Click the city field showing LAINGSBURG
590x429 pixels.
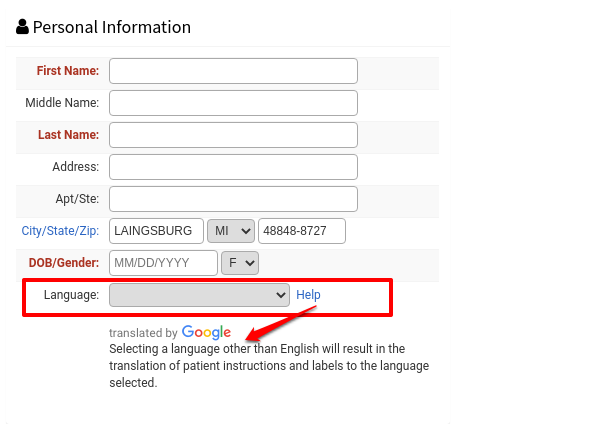[156, 231]
